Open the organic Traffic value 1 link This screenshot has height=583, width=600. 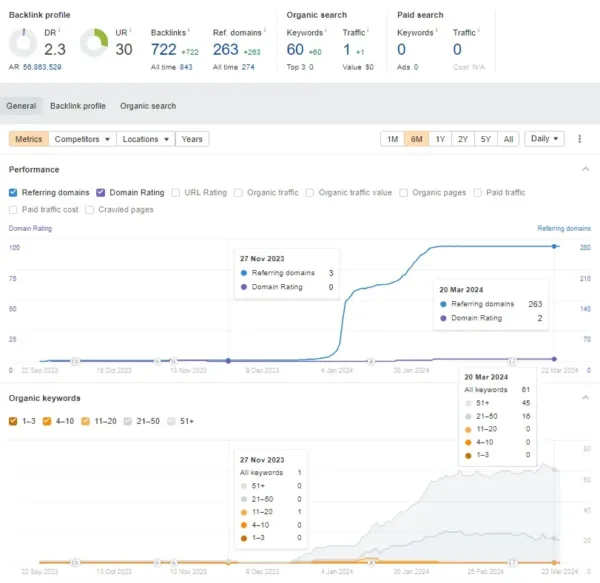coord(347,49)
